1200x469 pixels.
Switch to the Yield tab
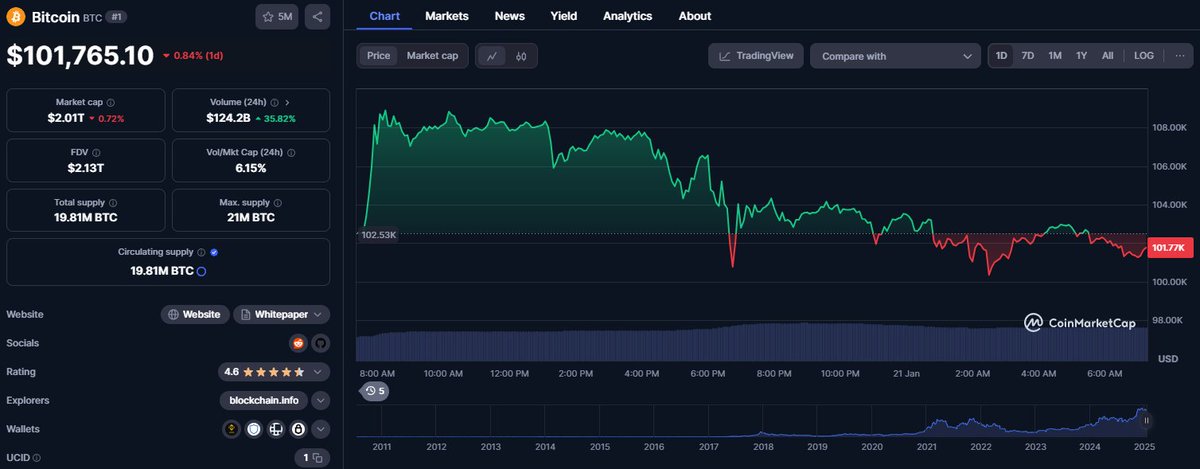pyautogui.click(x=563, y=16)
